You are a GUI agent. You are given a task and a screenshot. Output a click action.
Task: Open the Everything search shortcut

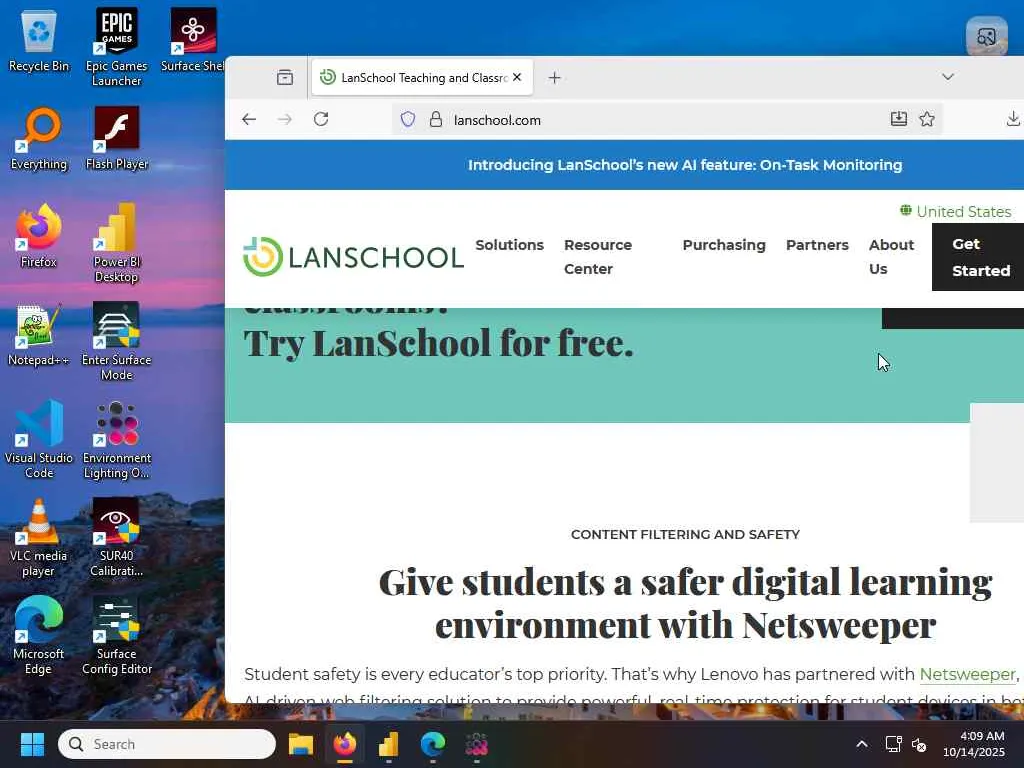(39, 138)
